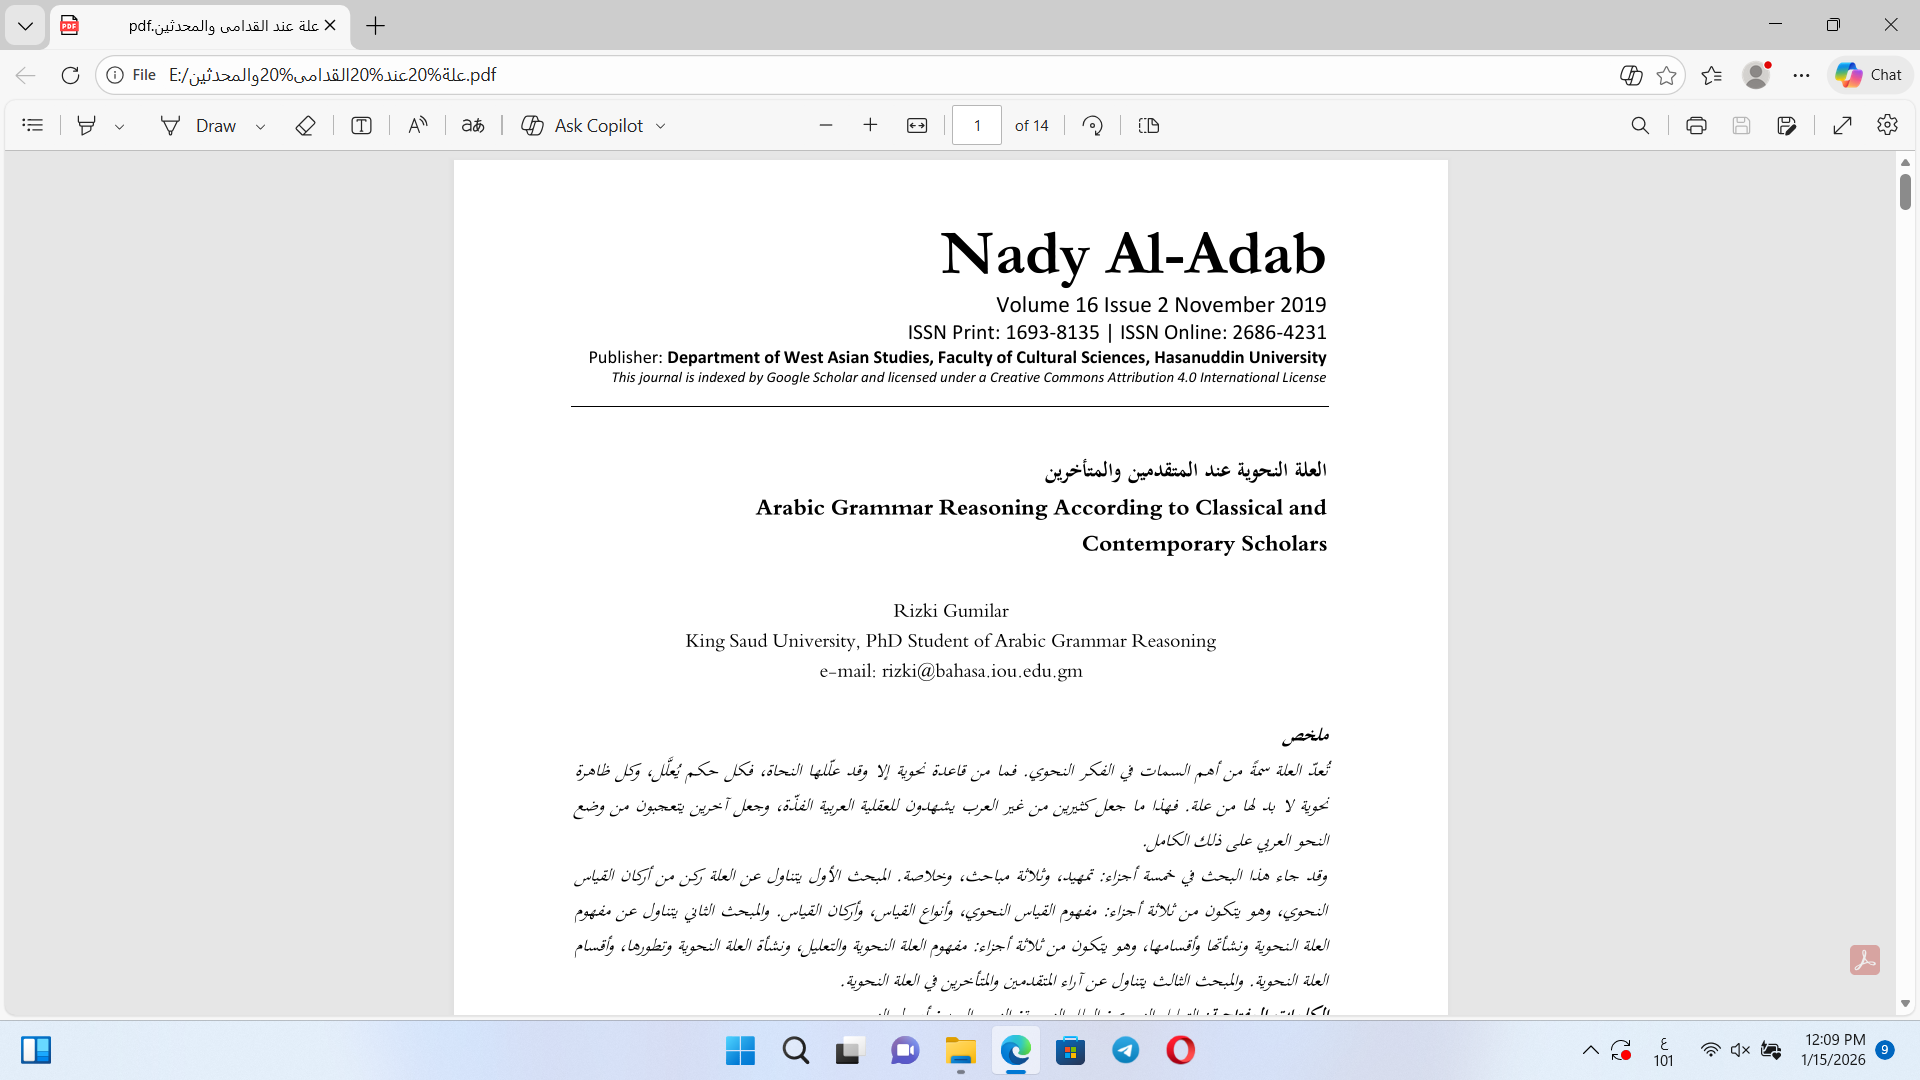Open the Favorites list

click(1712, 75)
